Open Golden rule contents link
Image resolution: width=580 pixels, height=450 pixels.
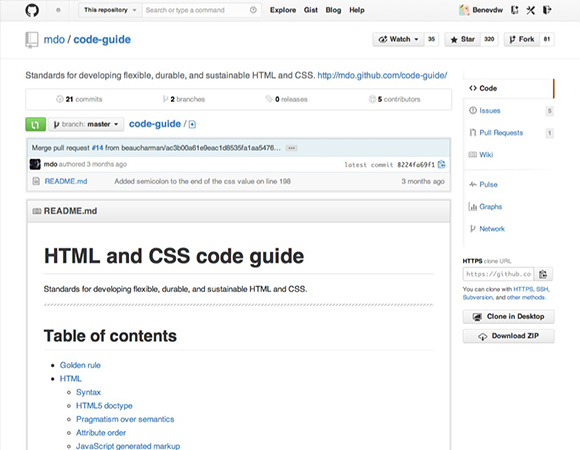(80, 365)
